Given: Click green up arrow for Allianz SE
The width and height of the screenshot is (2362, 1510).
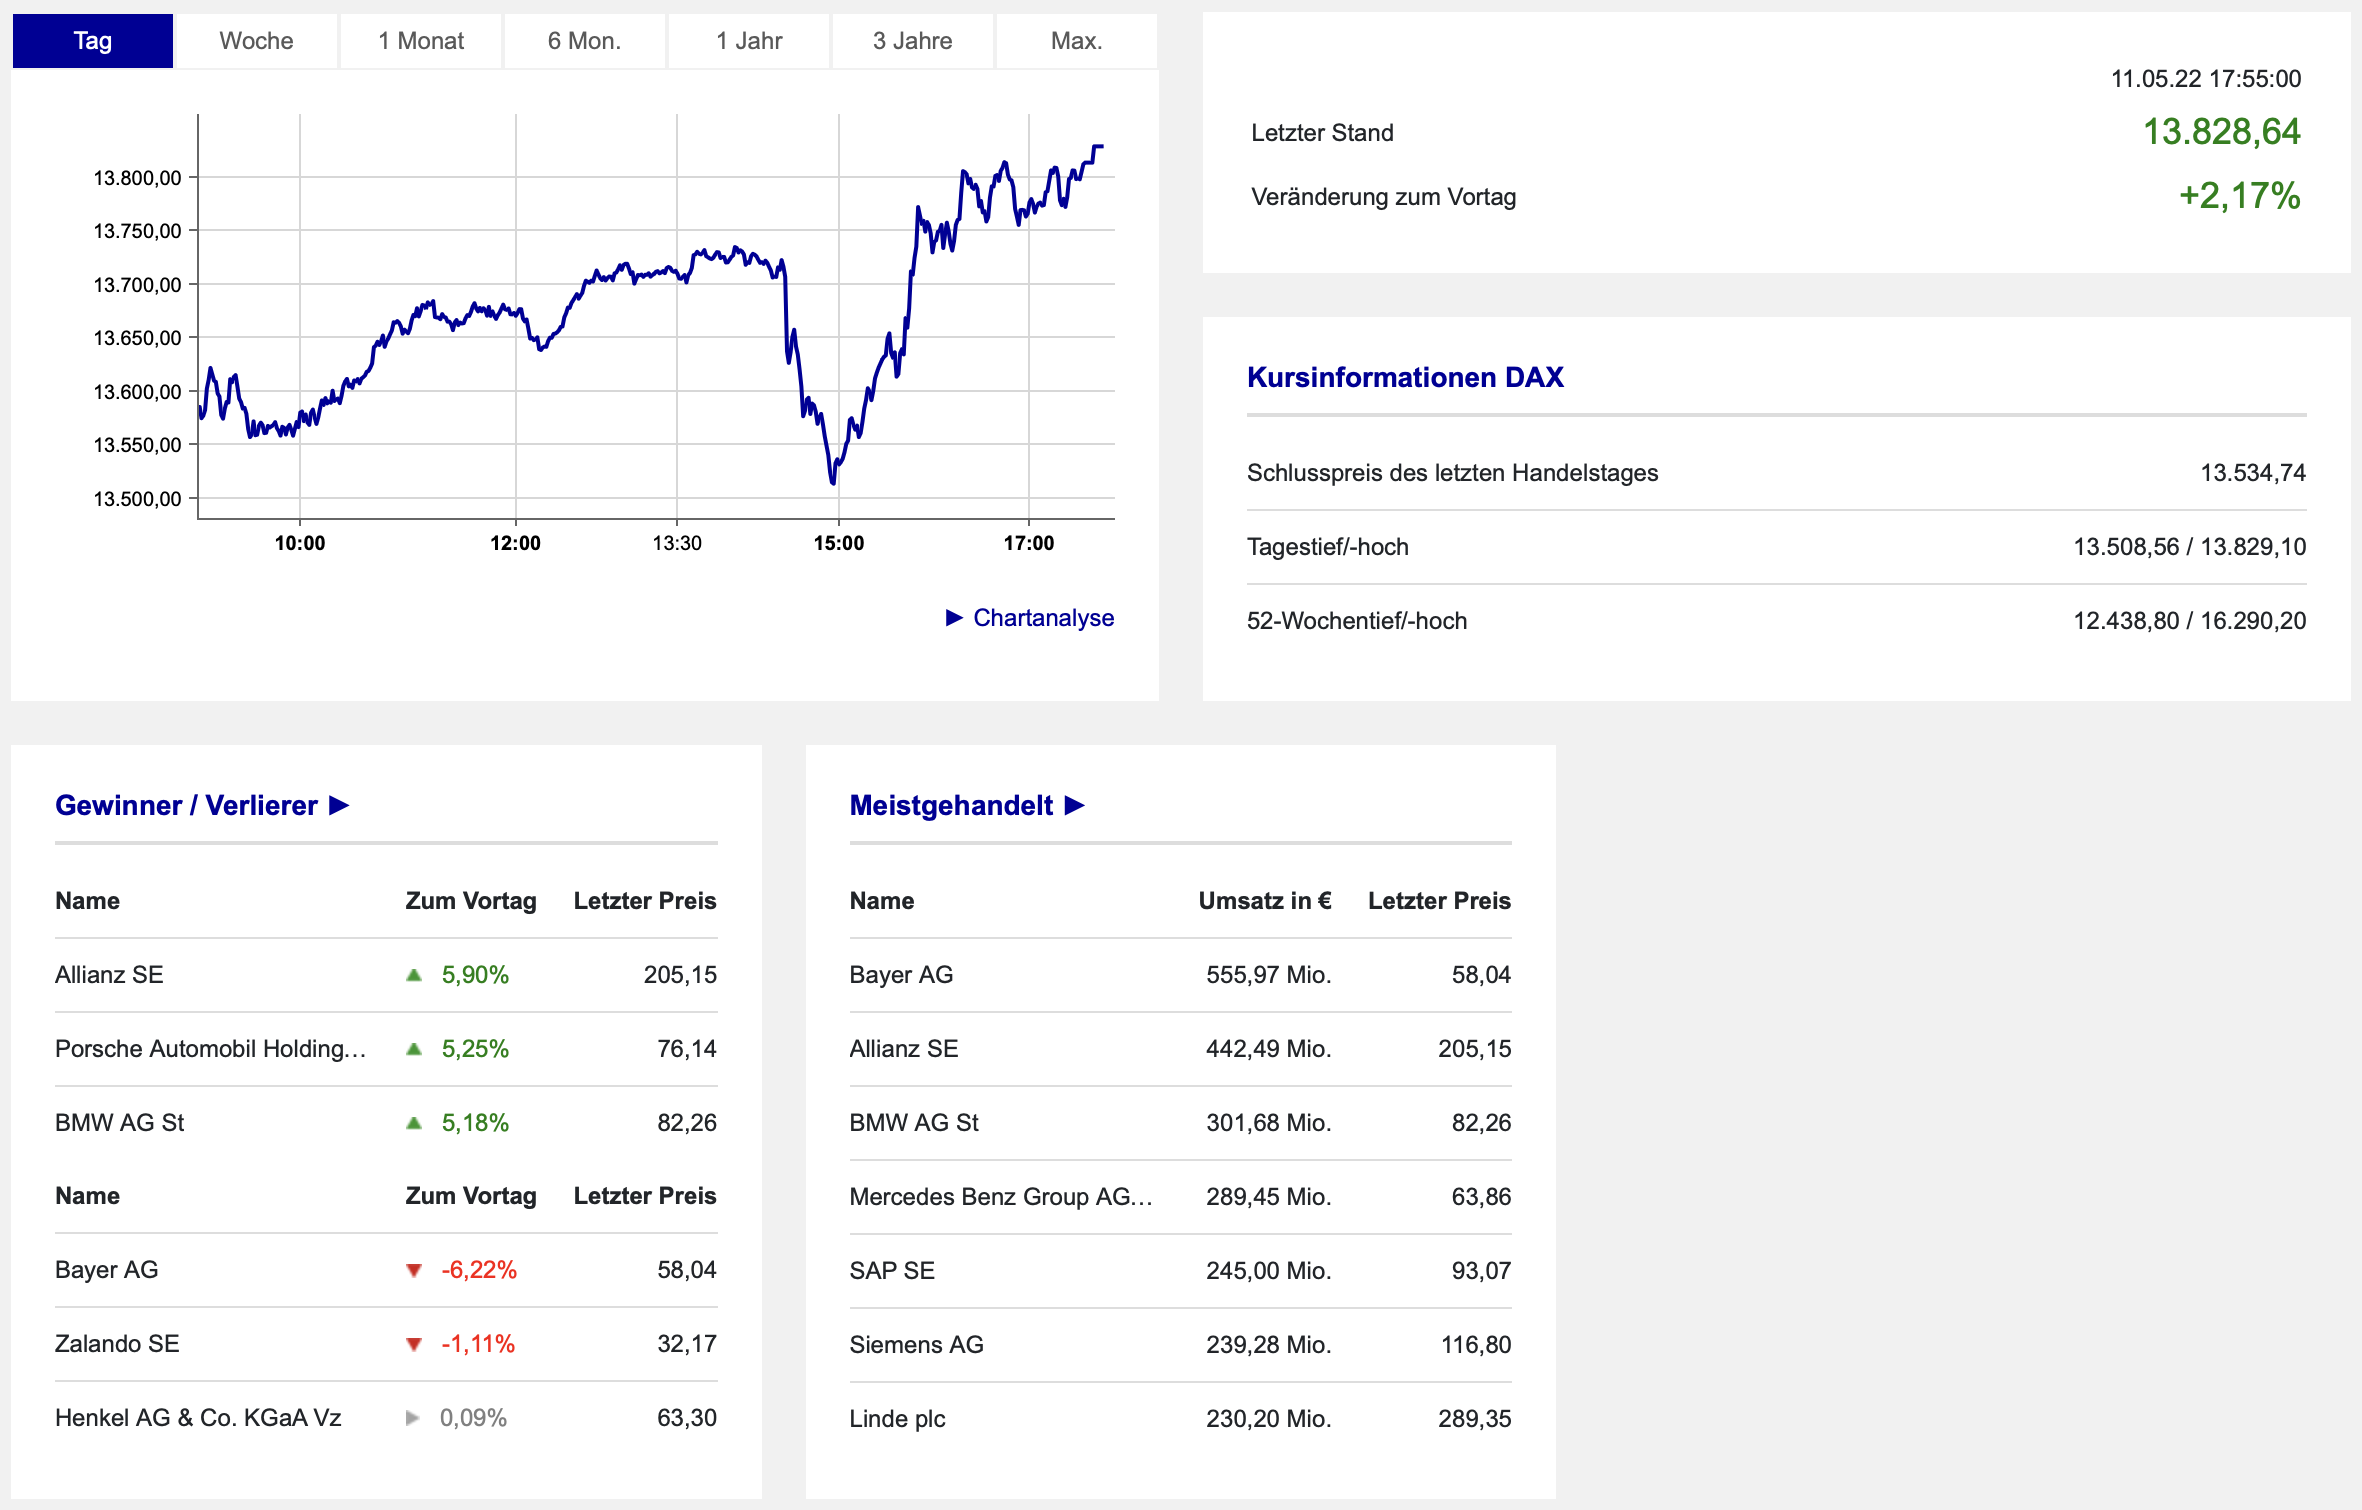Looking at the screenshot, I should pyautogui.click(x=414, y=975).
